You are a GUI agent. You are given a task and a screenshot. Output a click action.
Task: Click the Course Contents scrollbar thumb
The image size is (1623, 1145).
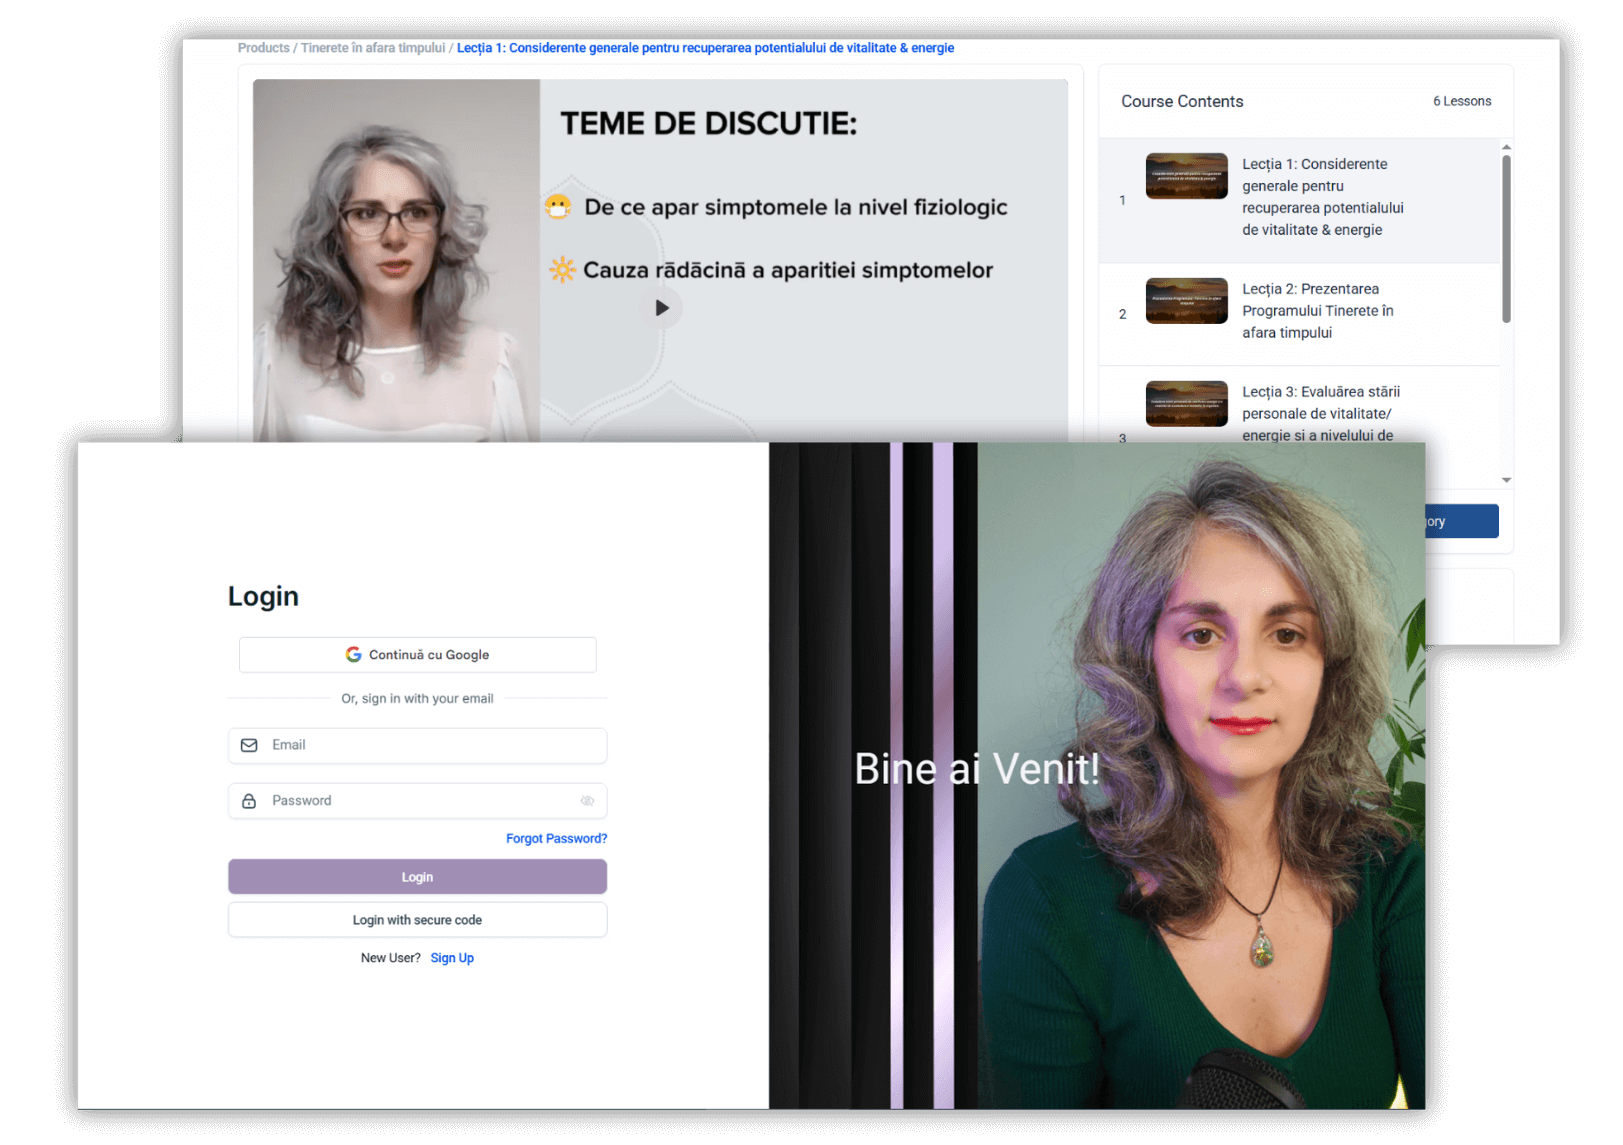pos(1506,239)
